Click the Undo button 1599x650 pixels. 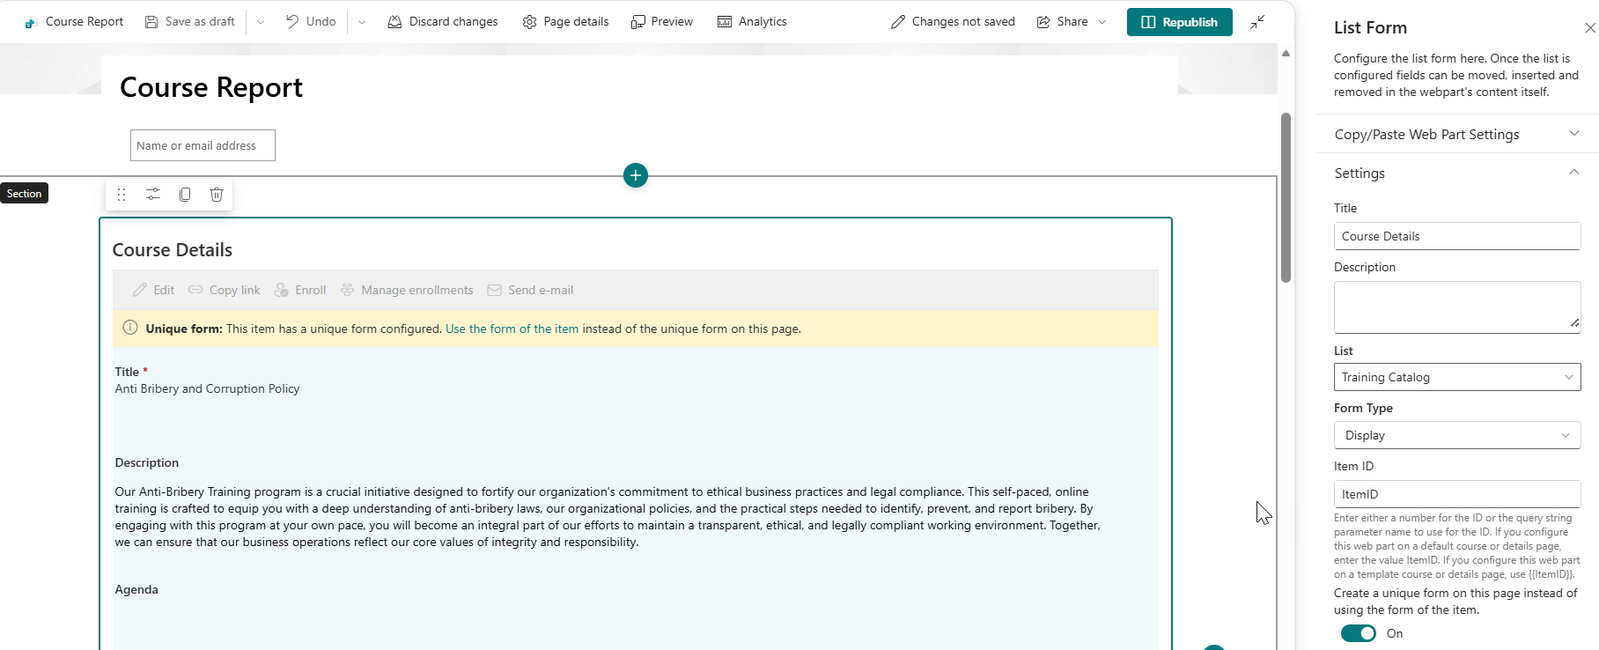point(310,22)
